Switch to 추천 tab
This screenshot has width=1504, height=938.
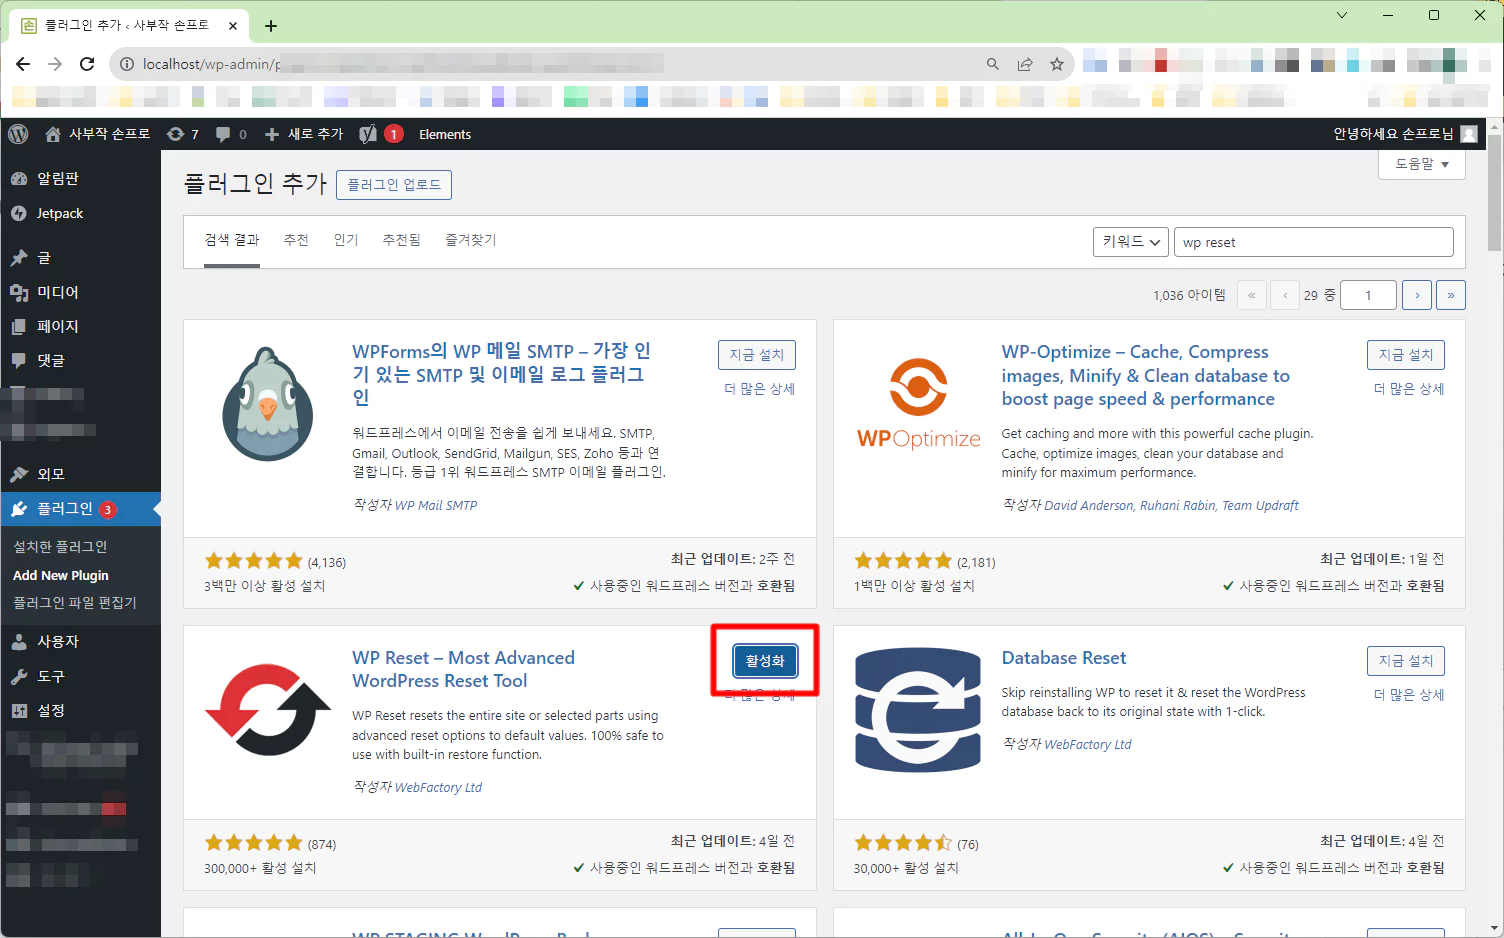tap(296, 240)
